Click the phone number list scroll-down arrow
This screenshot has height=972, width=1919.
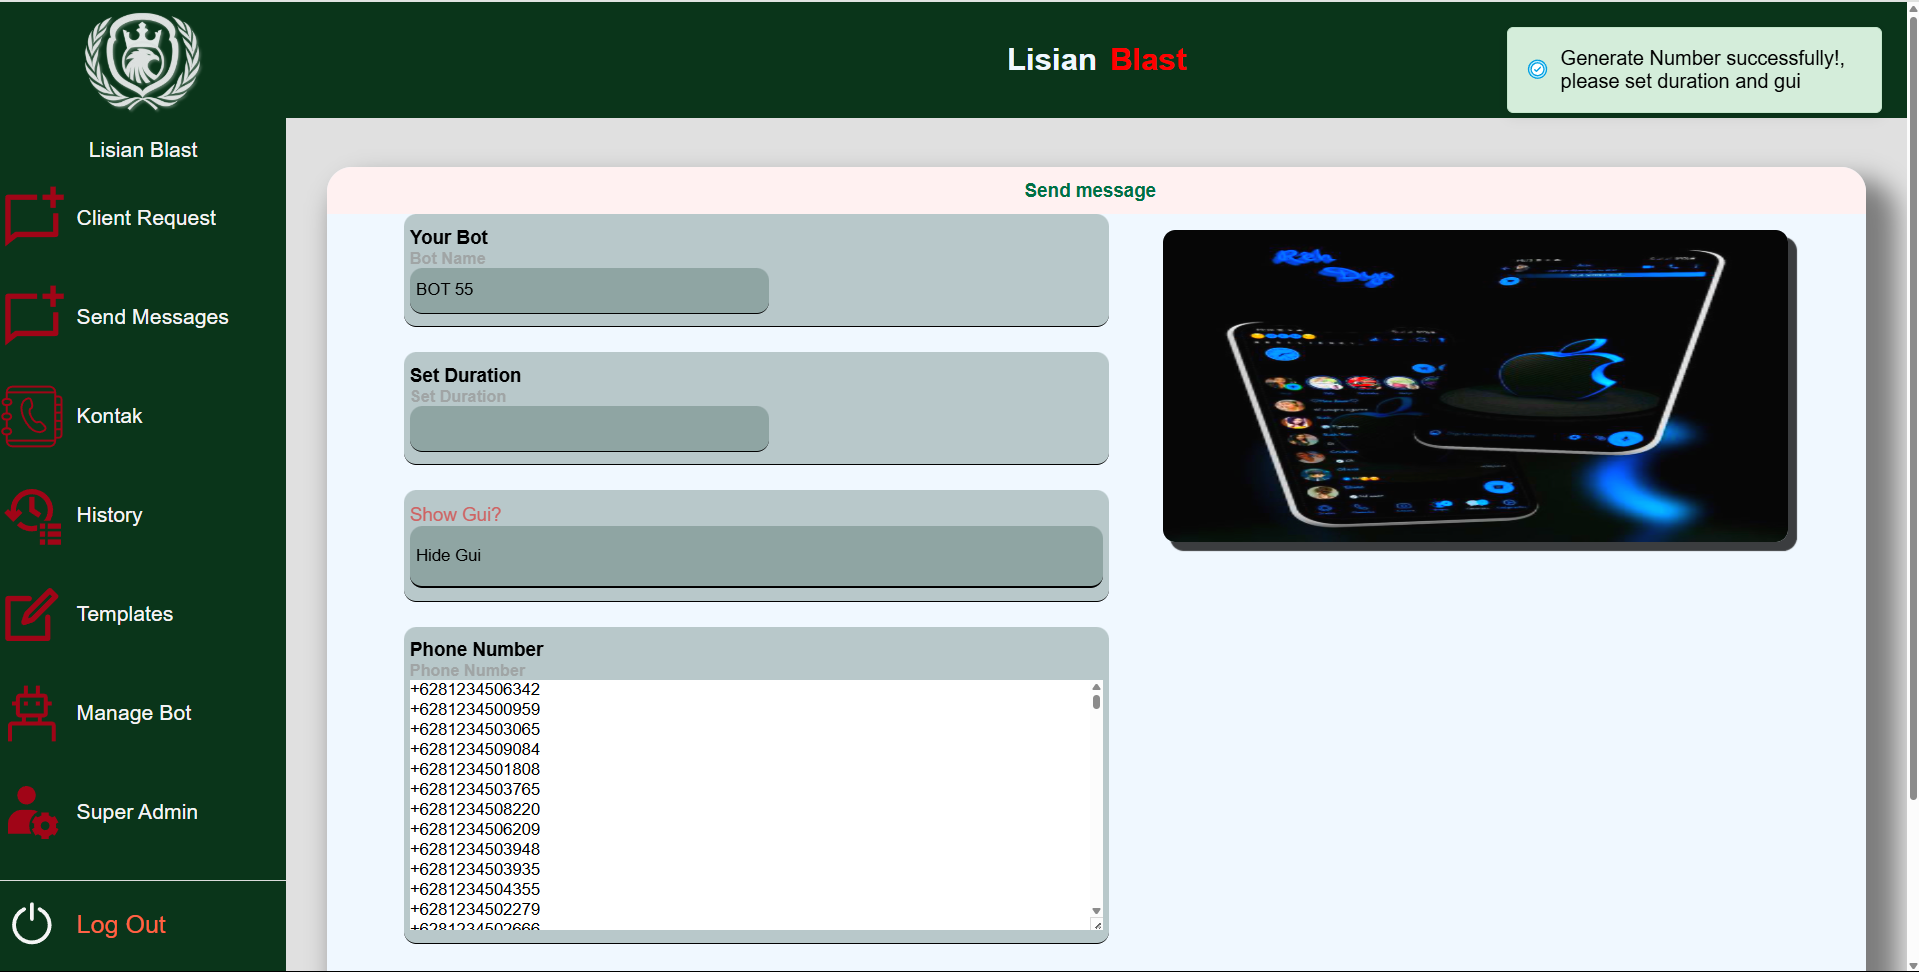(x=1096, y=911)
